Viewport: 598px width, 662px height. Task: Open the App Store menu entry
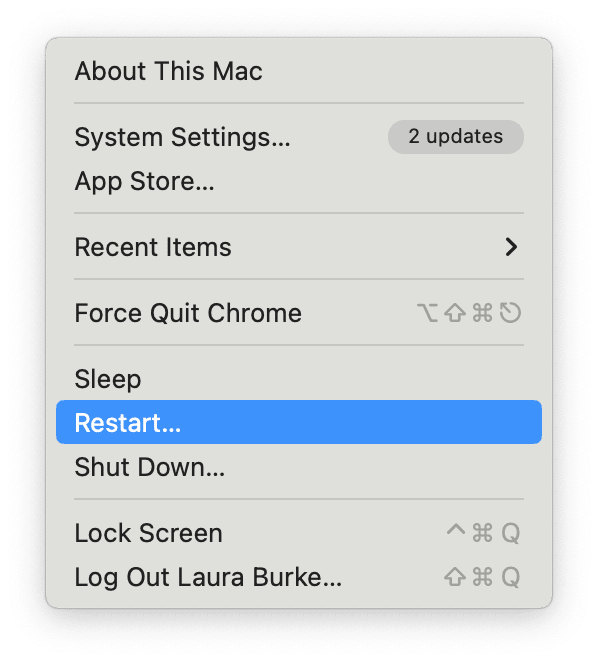click(299, 181)
